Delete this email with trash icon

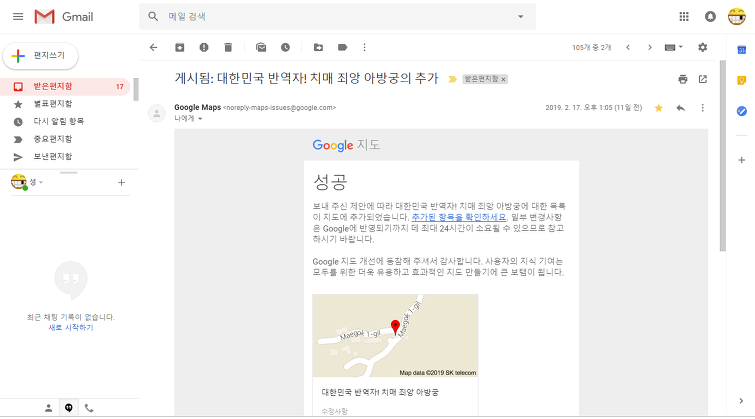pos(228,47)
